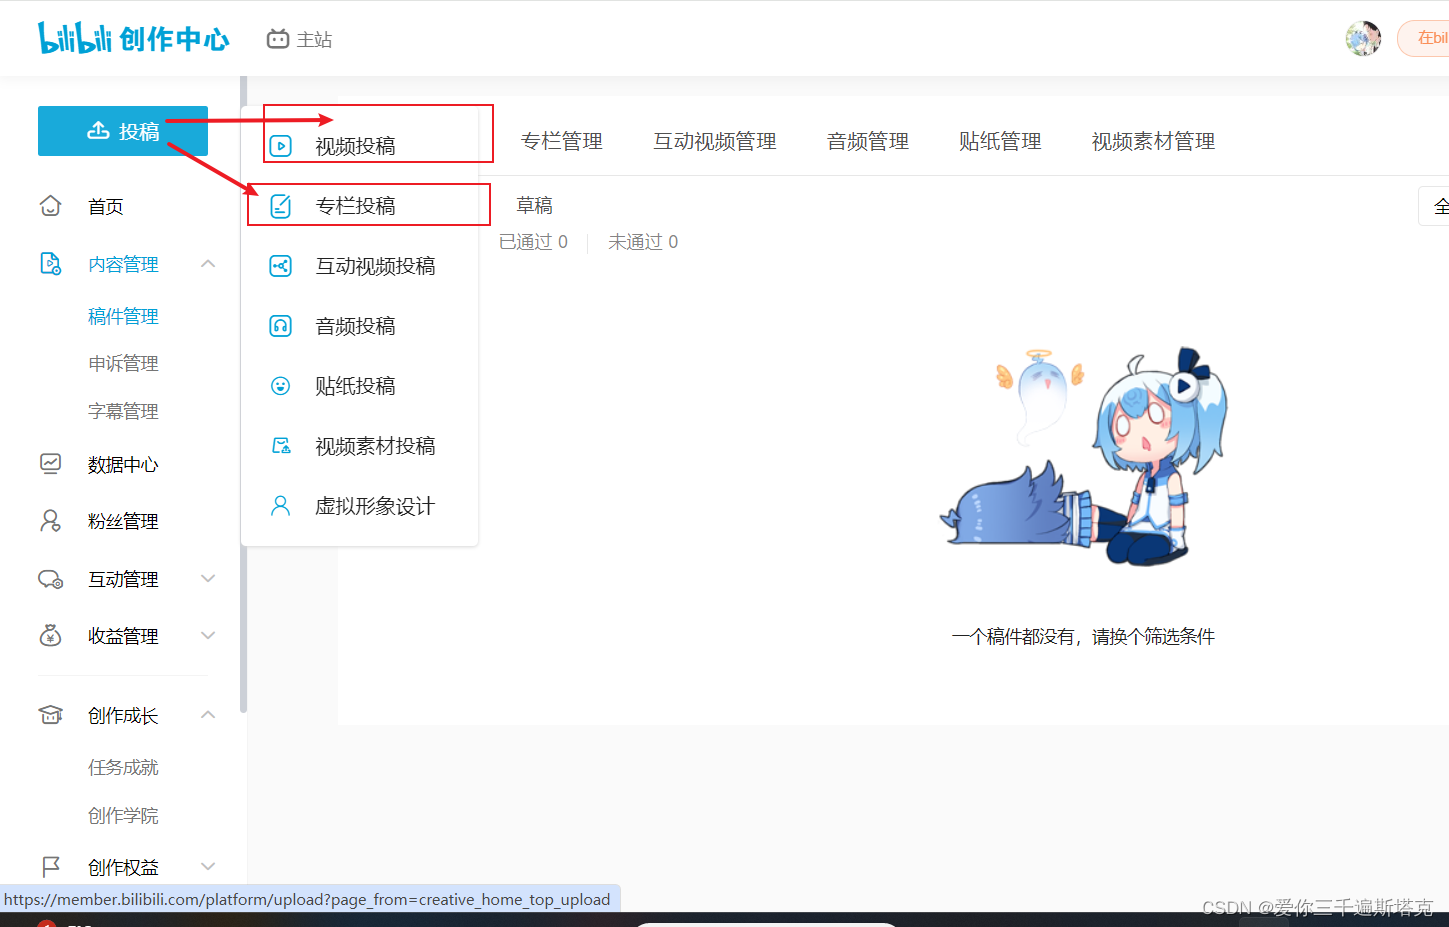The height and width of the screenshot is (927, 1449).
Task: Click the sidebar vertical scrollbar
Action: pos(243,395)
